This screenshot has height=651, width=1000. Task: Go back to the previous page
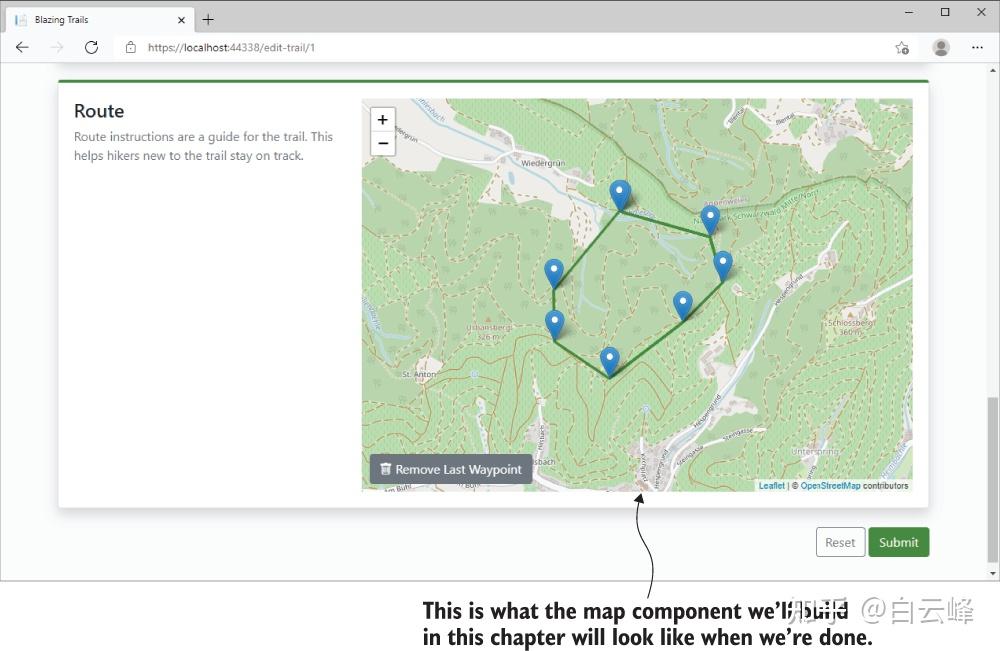tap(22, 47)
